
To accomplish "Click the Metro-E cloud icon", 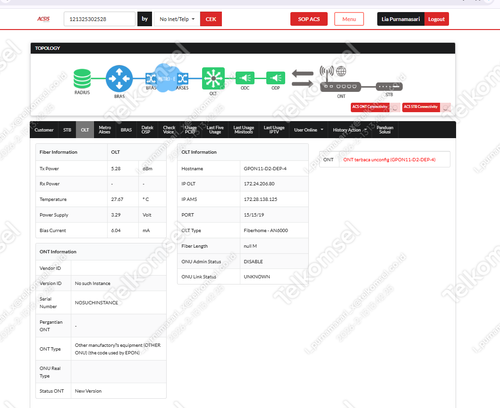I will click(166, 78).
